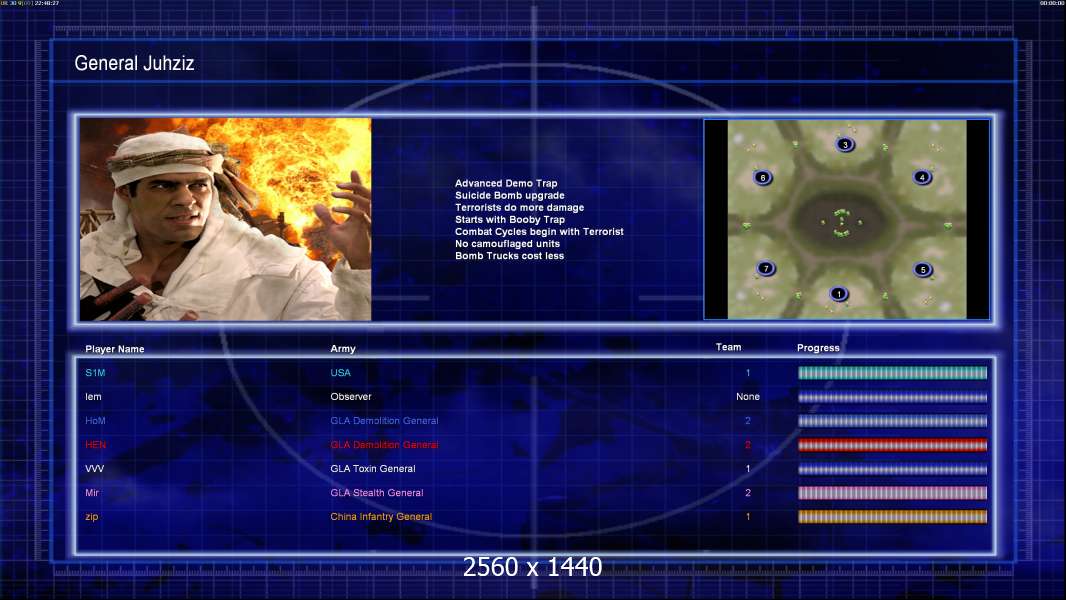
Task: Click start position marker 5 on the map
Action: tap(923, 269)
